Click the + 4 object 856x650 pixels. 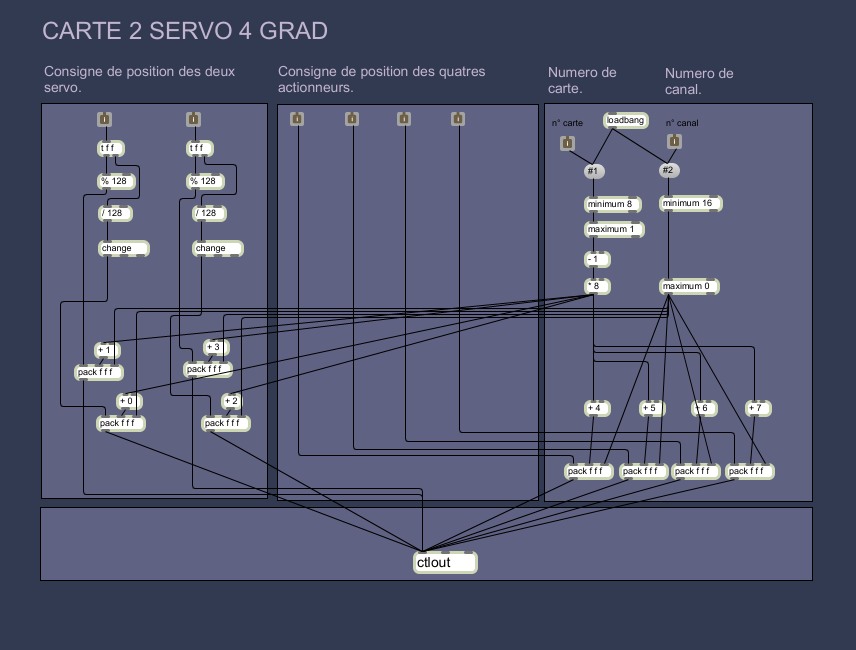click(597, 408)
